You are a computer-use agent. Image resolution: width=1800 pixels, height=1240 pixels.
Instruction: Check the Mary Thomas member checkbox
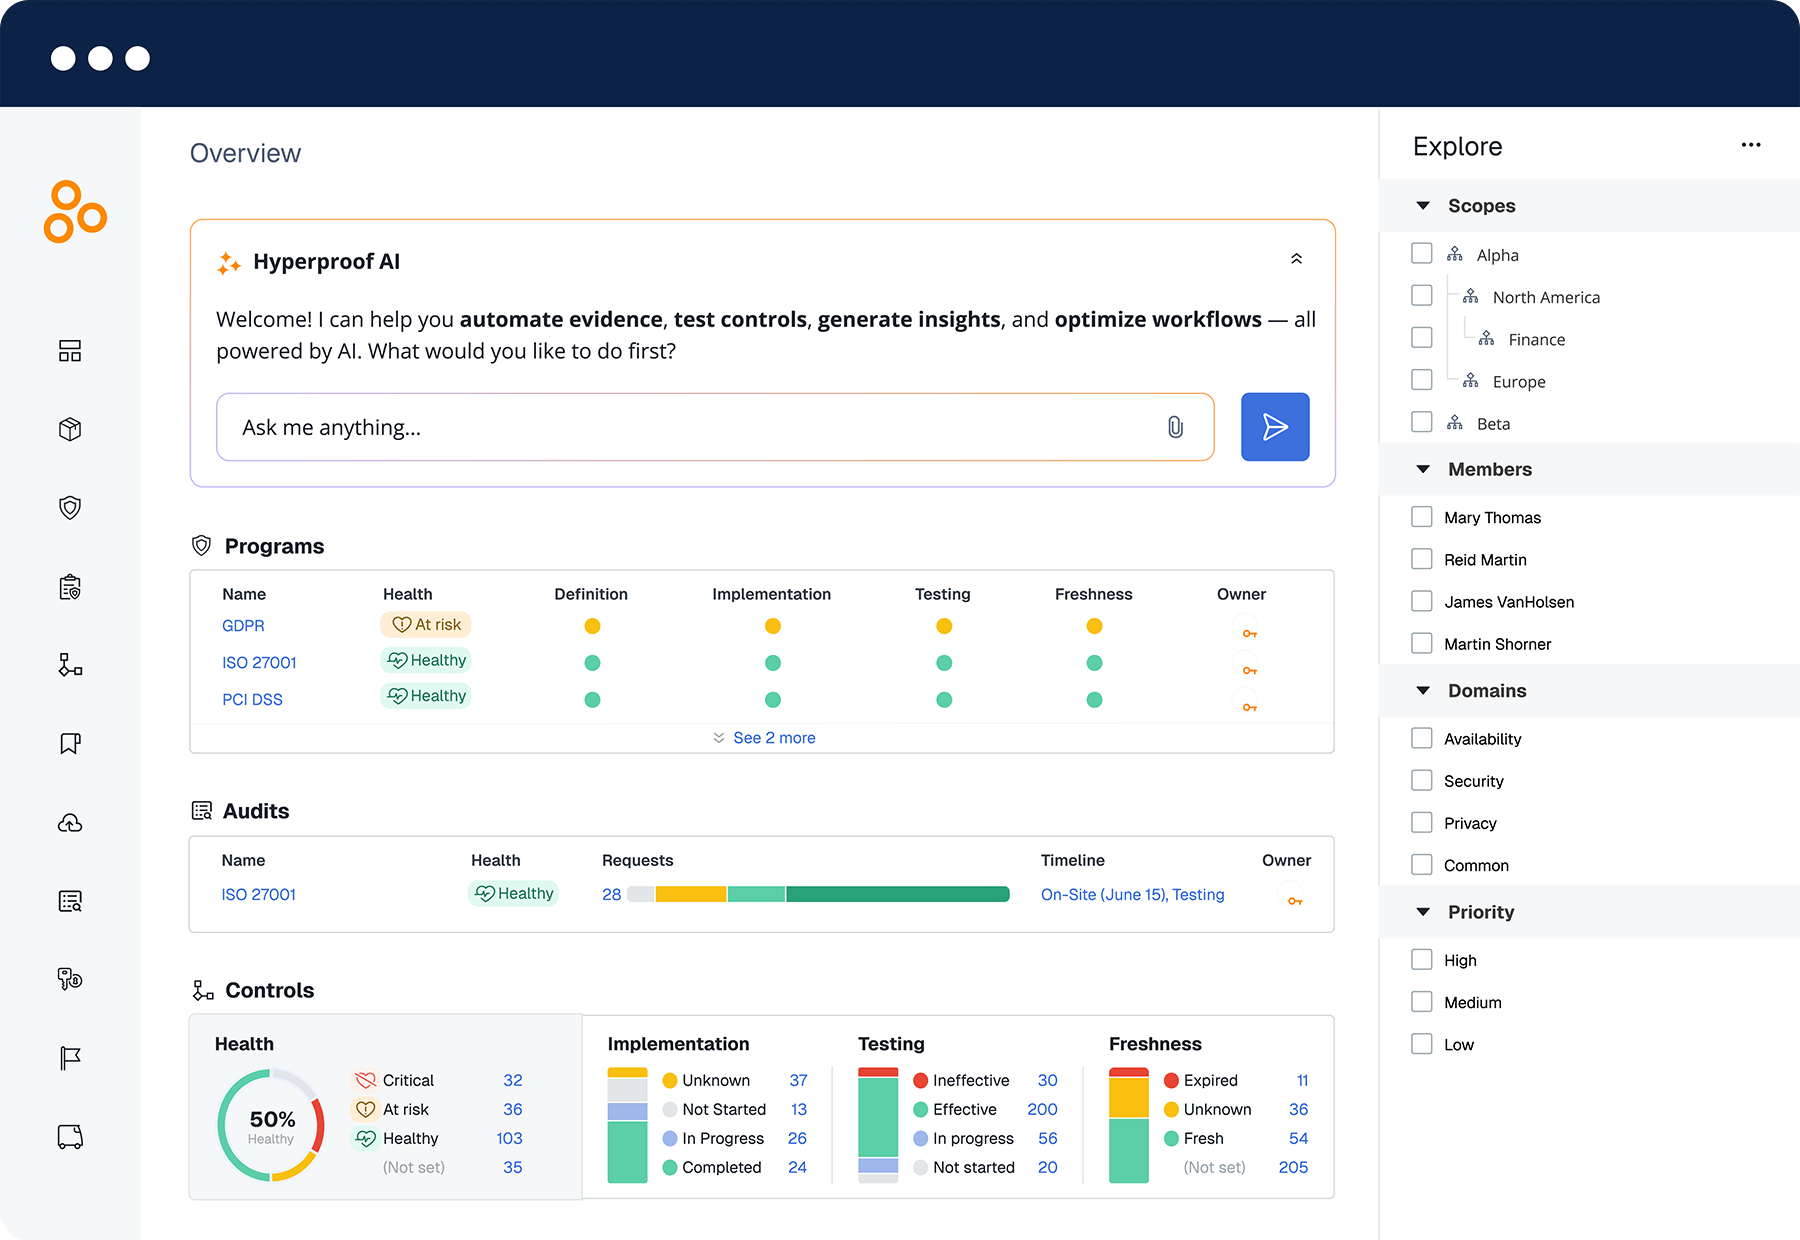pyautogui.click(x=1421, y=516)
